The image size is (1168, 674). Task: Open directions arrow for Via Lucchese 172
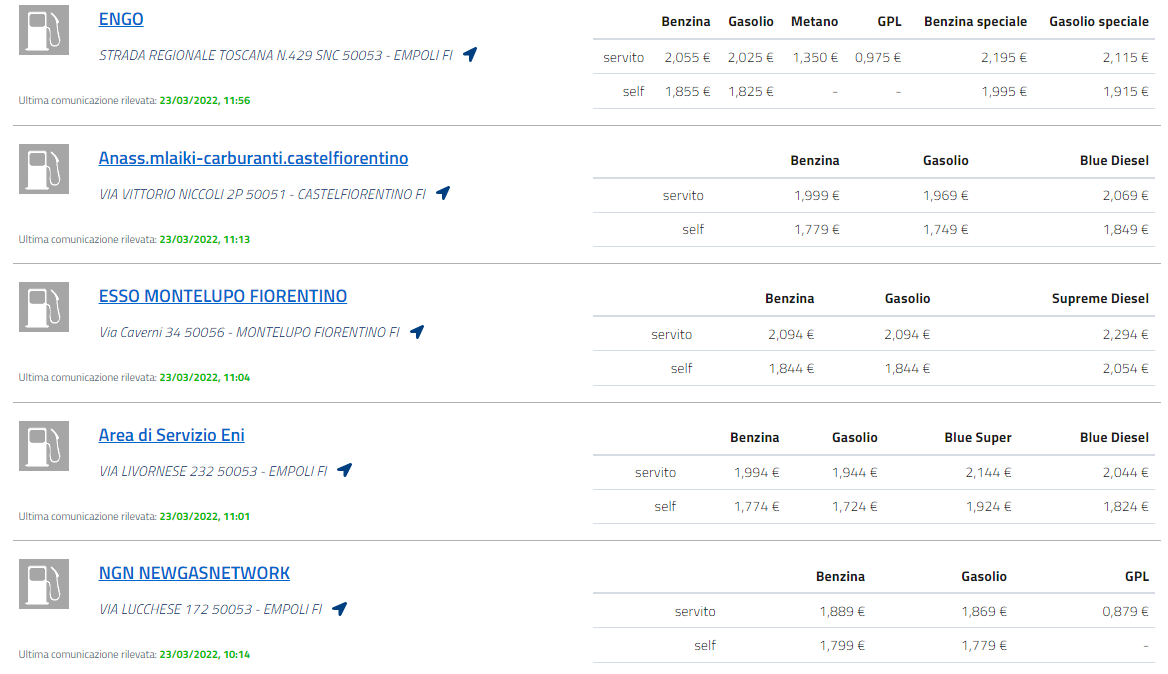(339, 608)
